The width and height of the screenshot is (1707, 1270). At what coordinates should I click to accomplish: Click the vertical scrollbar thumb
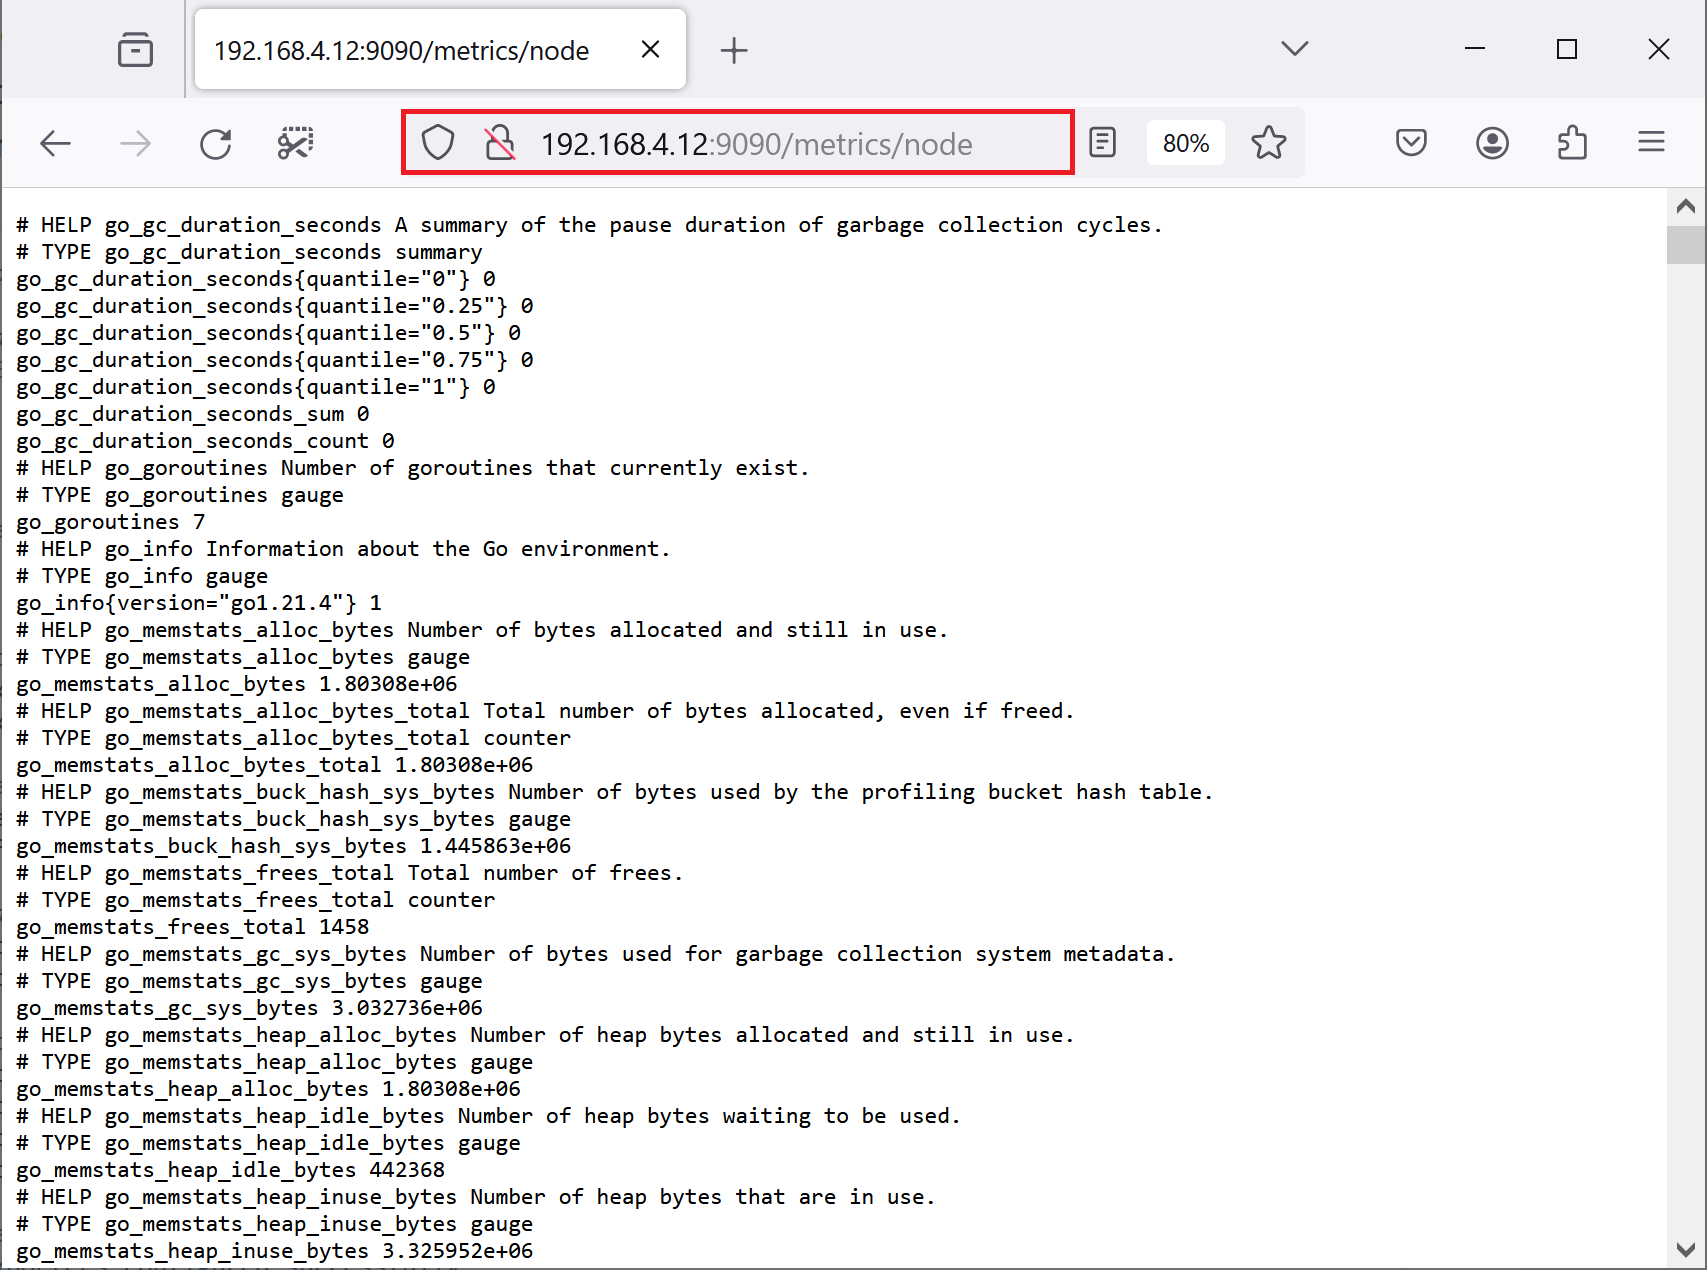[1686, 245]
